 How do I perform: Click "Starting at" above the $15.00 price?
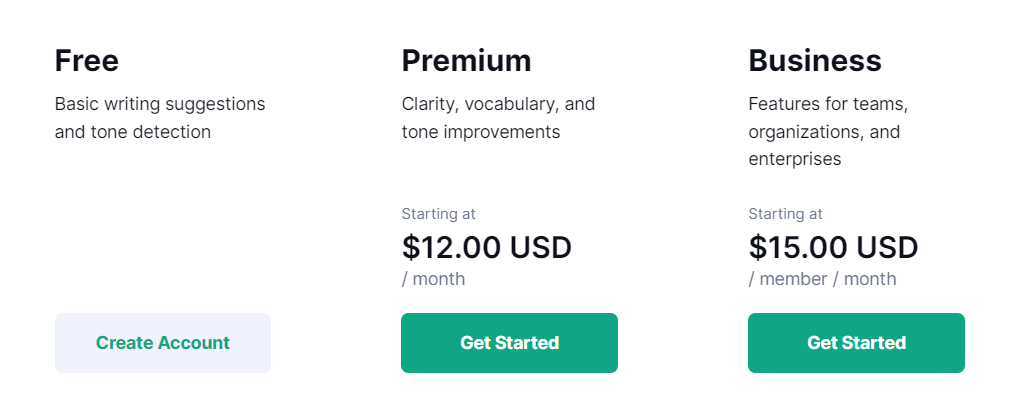click(785, 213)
